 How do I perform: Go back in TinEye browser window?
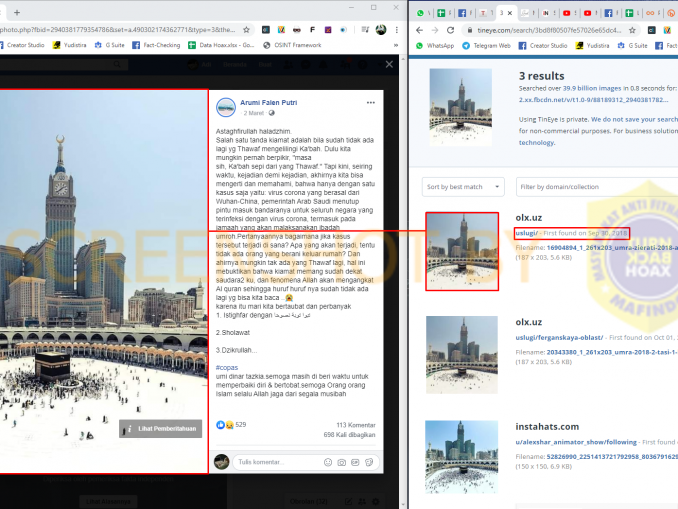pos(419,30)
